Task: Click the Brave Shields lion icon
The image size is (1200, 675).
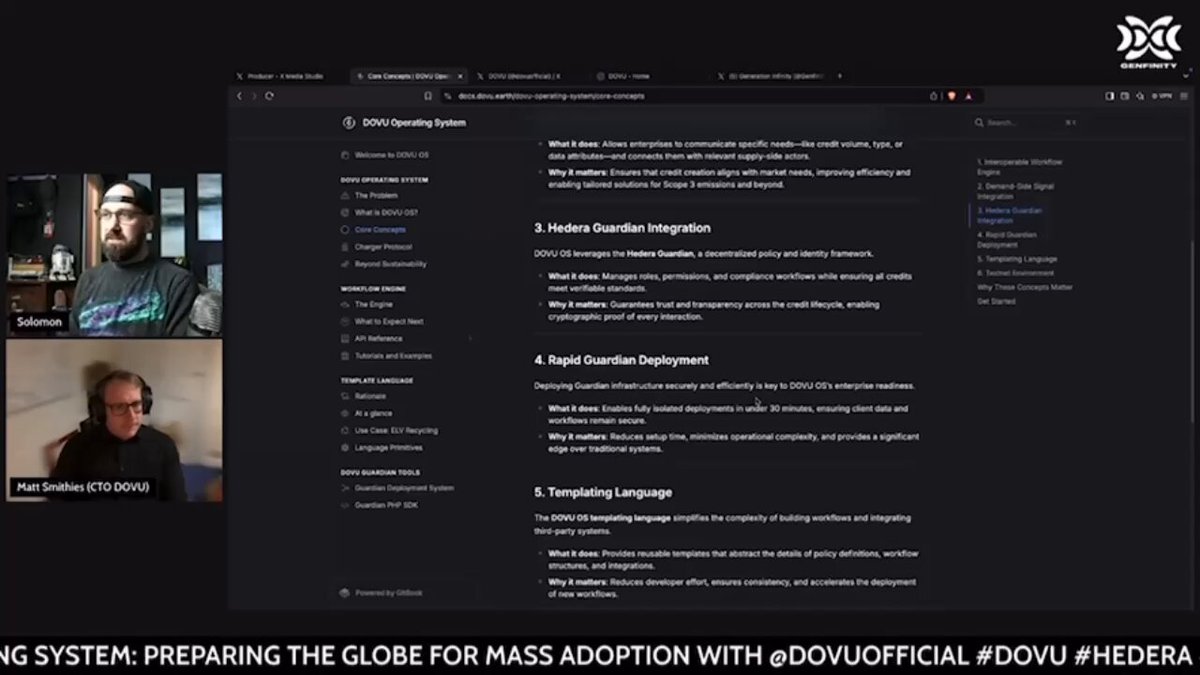Action: [951, 96]
